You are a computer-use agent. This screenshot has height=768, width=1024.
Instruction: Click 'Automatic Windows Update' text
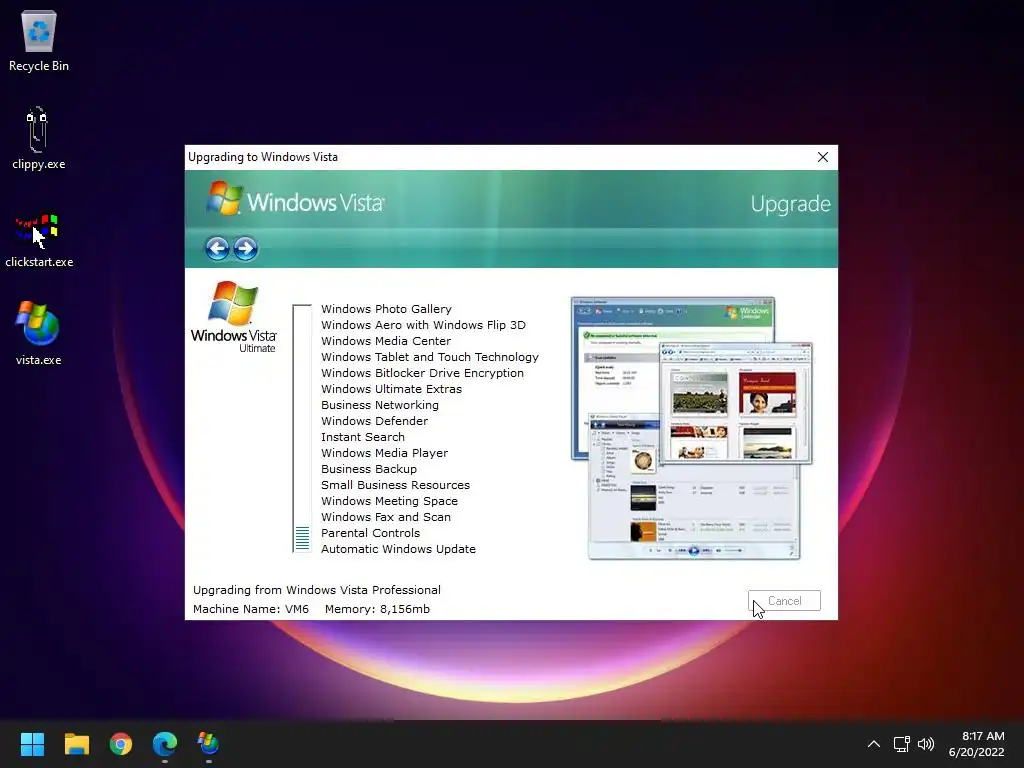[x=398, y=549]
